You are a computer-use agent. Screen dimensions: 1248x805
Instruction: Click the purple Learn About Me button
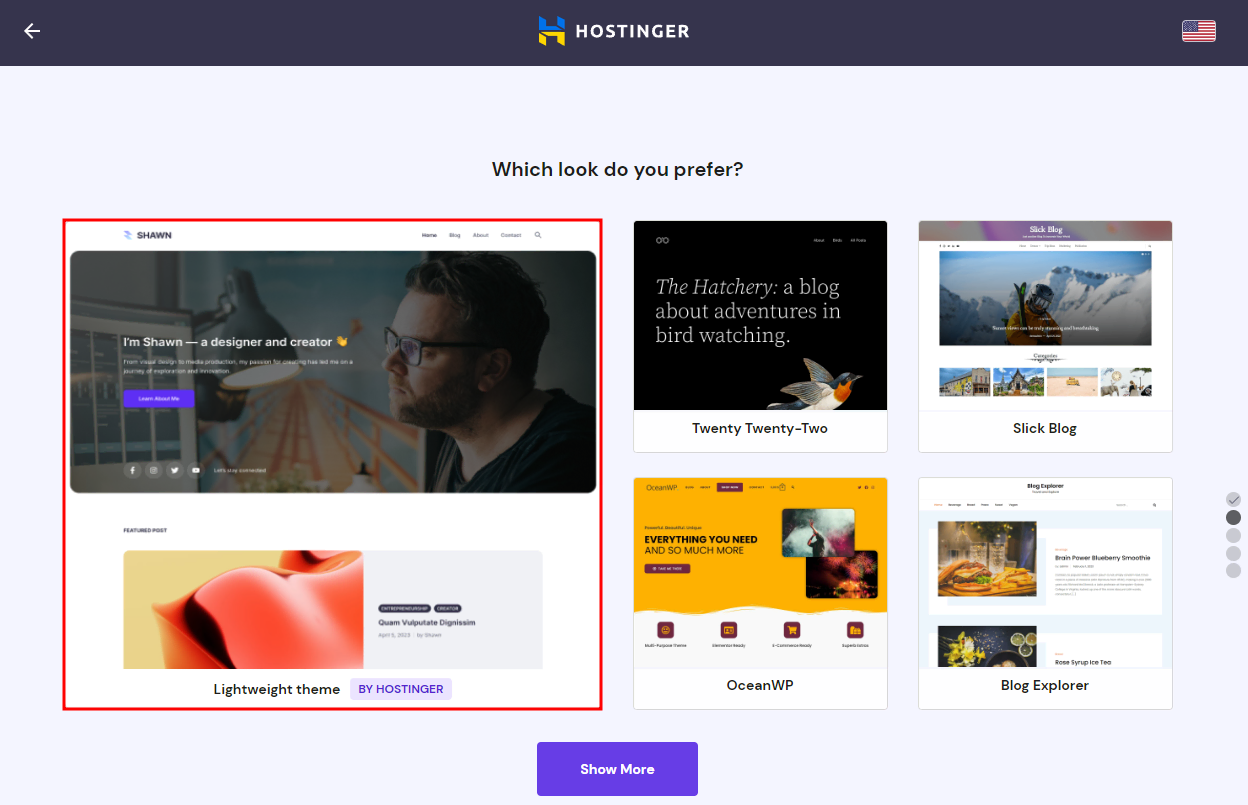coord(158,398)
